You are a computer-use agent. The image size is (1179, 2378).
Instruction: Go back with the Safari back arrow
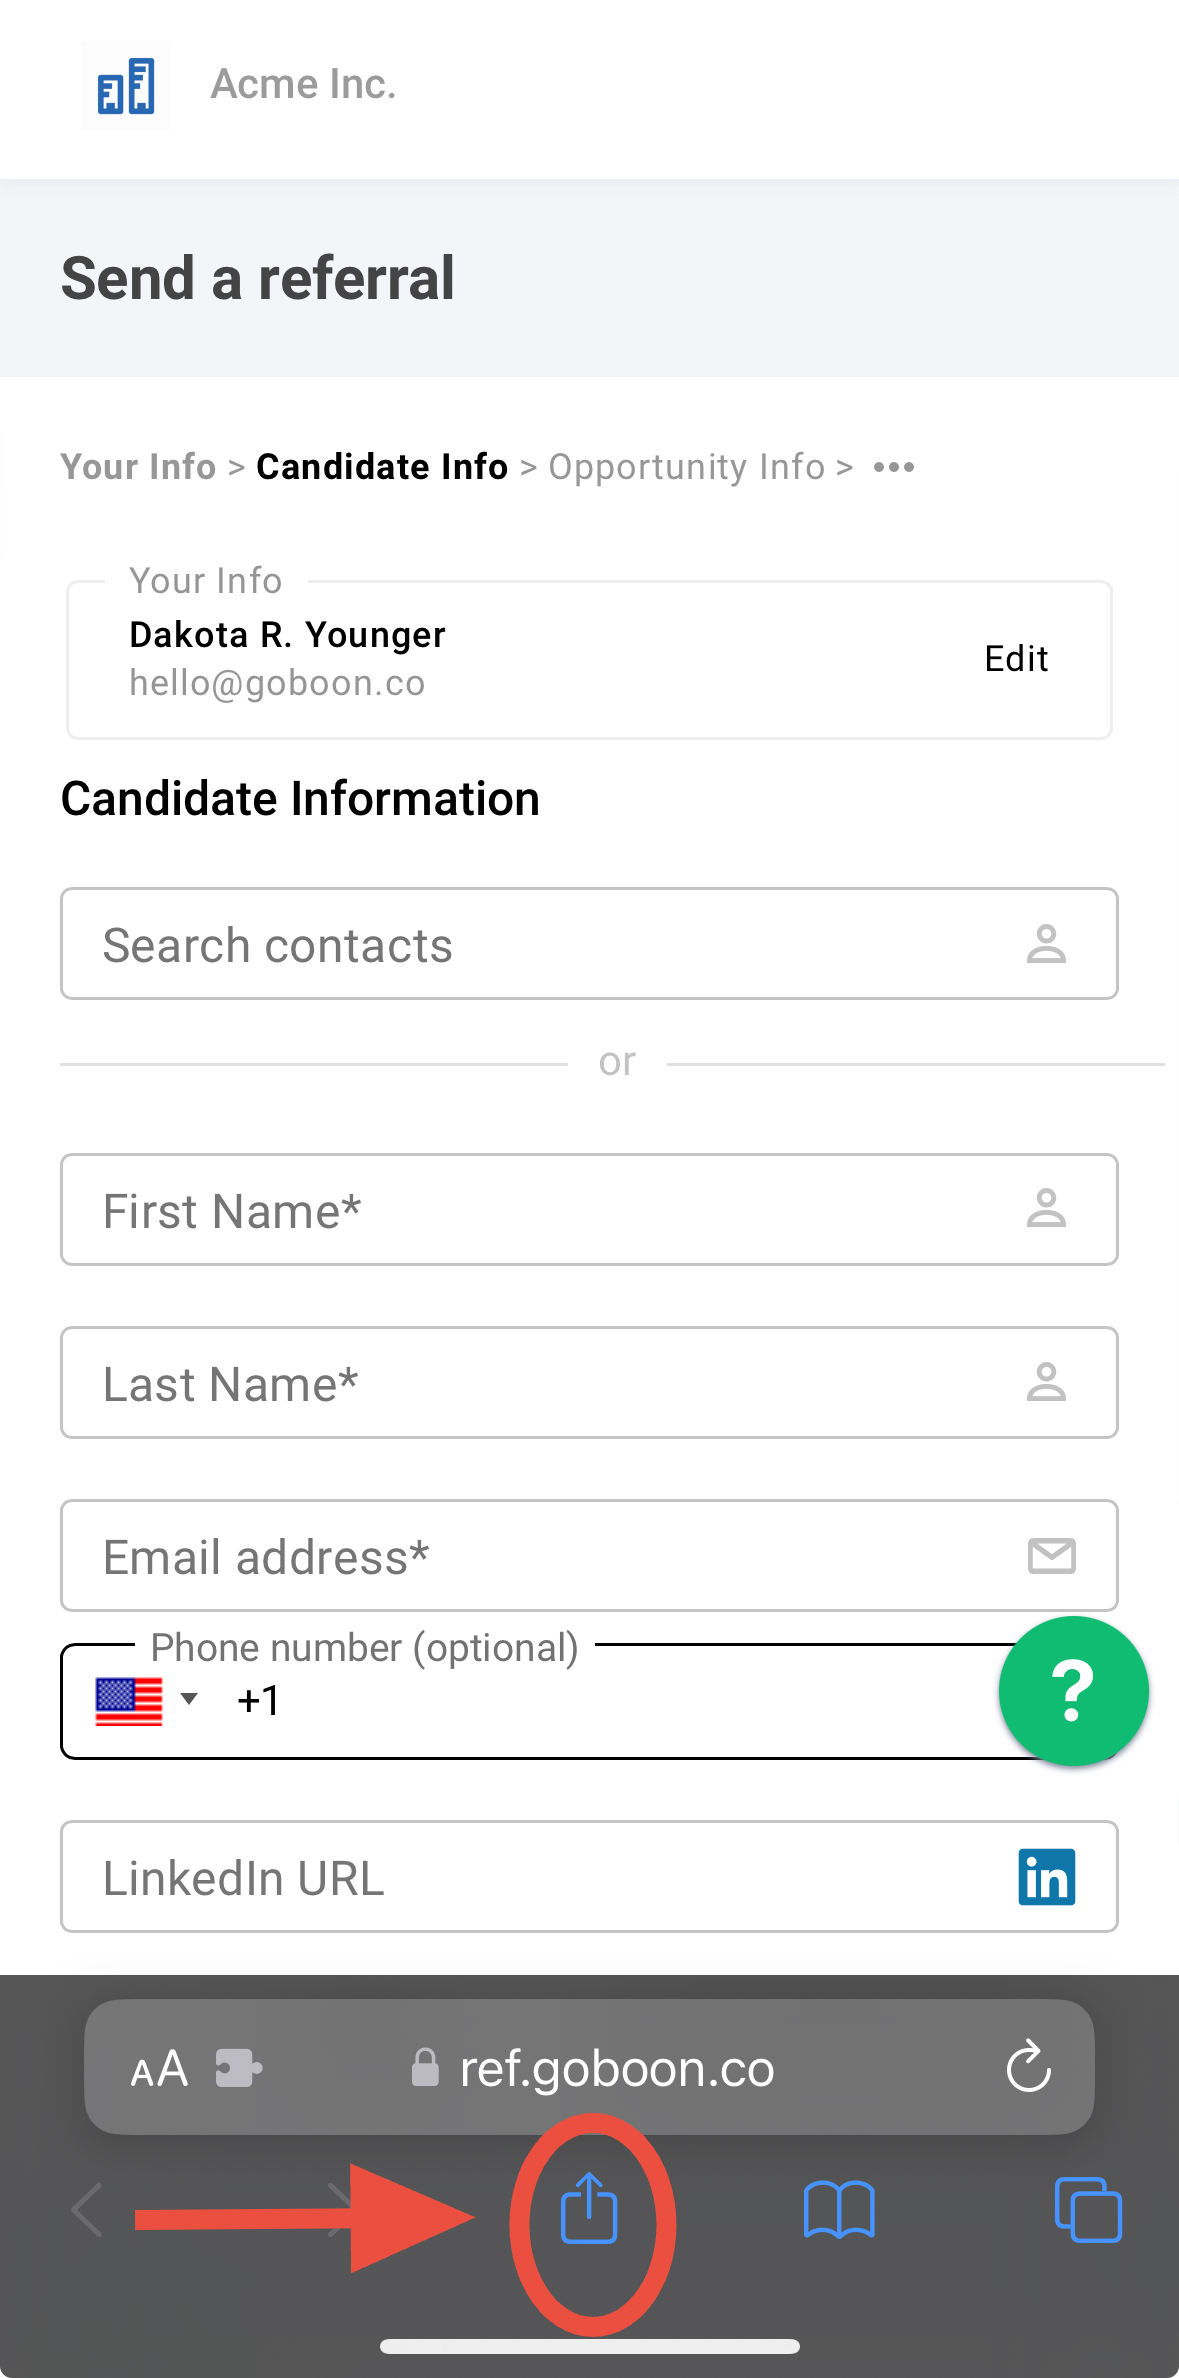click(87, 2210)
